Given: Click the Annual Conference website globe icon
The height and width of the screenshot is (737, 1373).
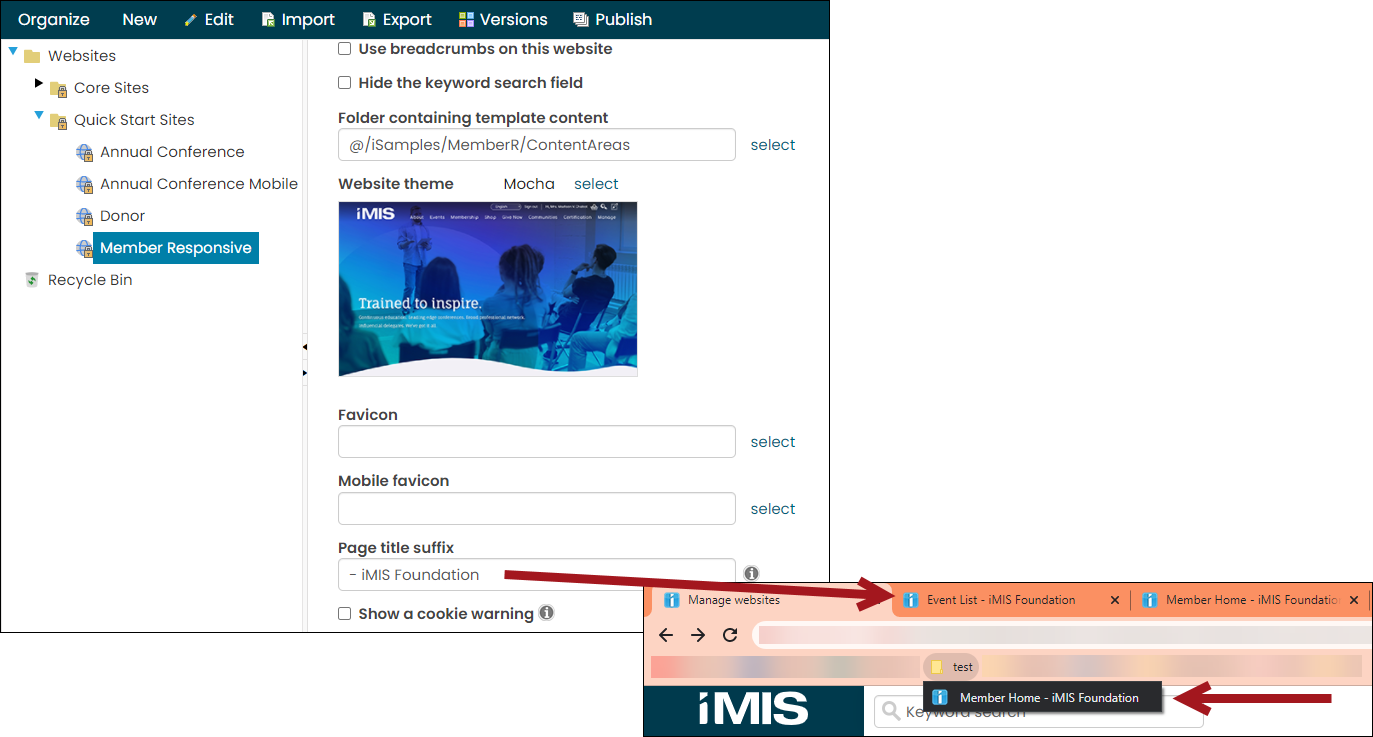Looking at the screenshot, I should point(85,152).
